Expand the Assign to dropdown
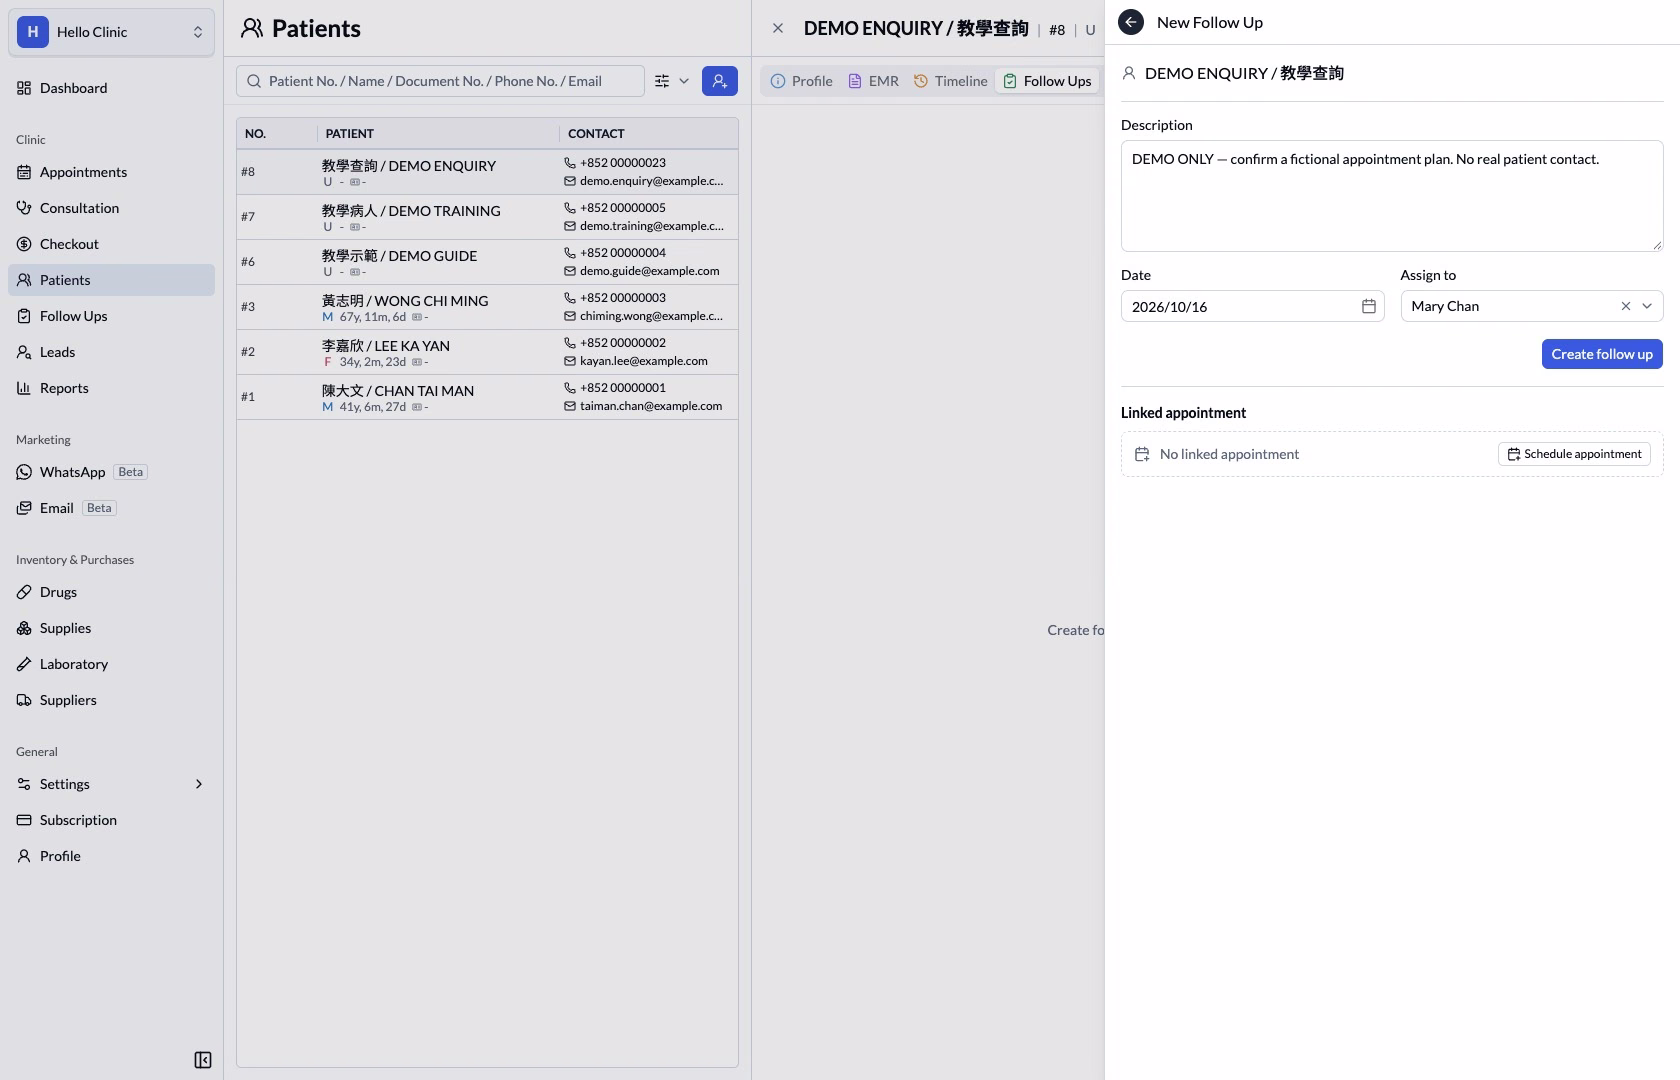This screenshot has height=1080, width=1680. [1647, 306]
